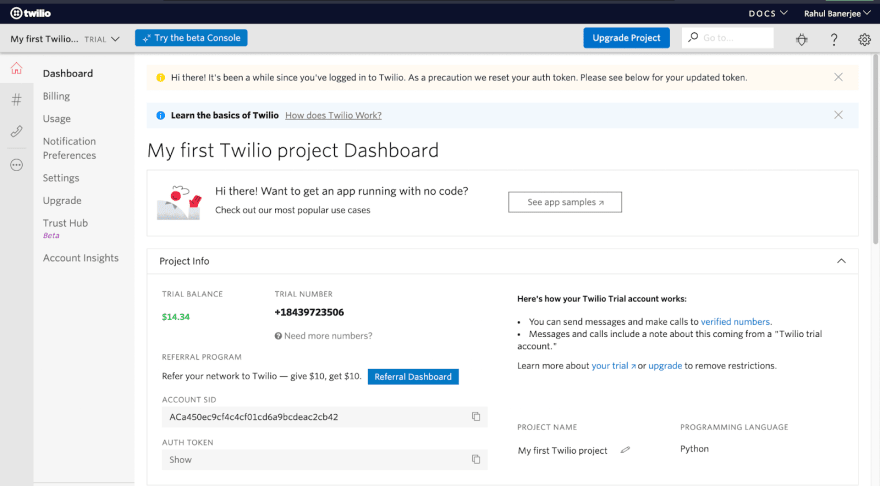This screenshot has width=880, height=486.
Task: Dismiss the auth token reset warning
Action: [838, 77]
